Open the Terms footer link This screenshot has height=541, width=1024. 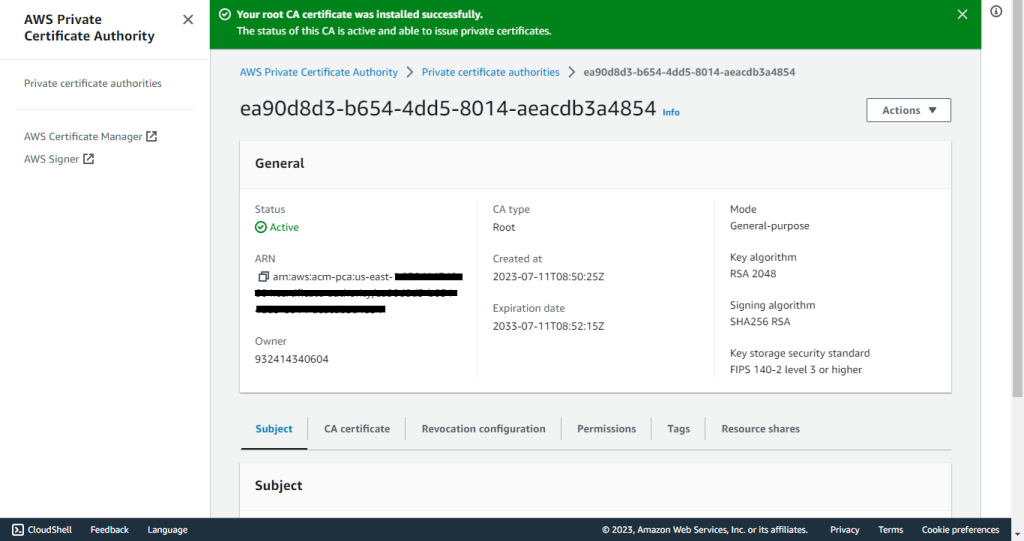pos(890,530)
